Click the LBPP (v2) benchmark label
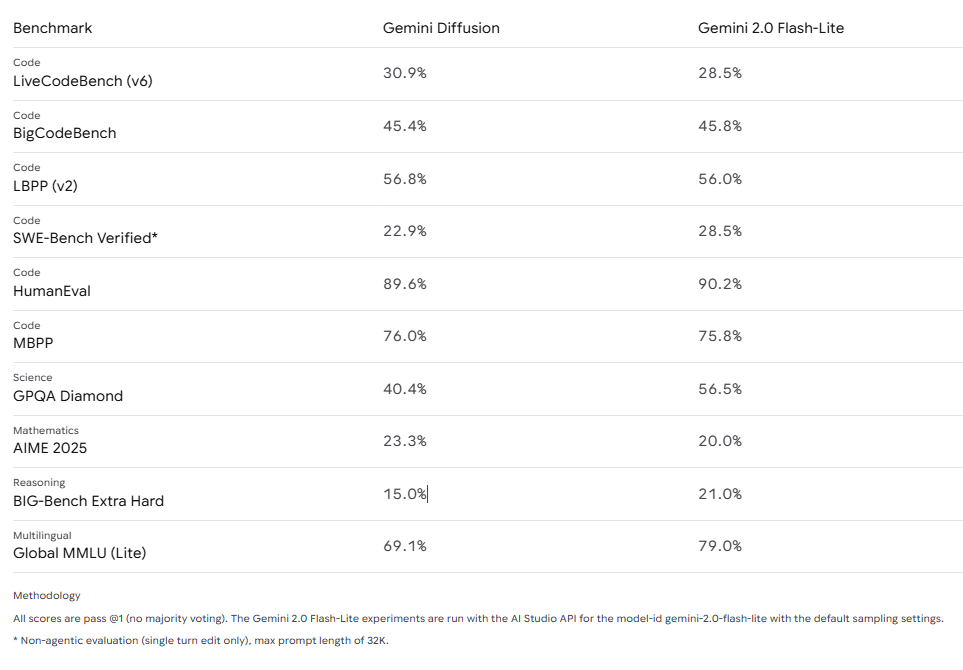This screenshot has height=670, width=963. [45, 186]
